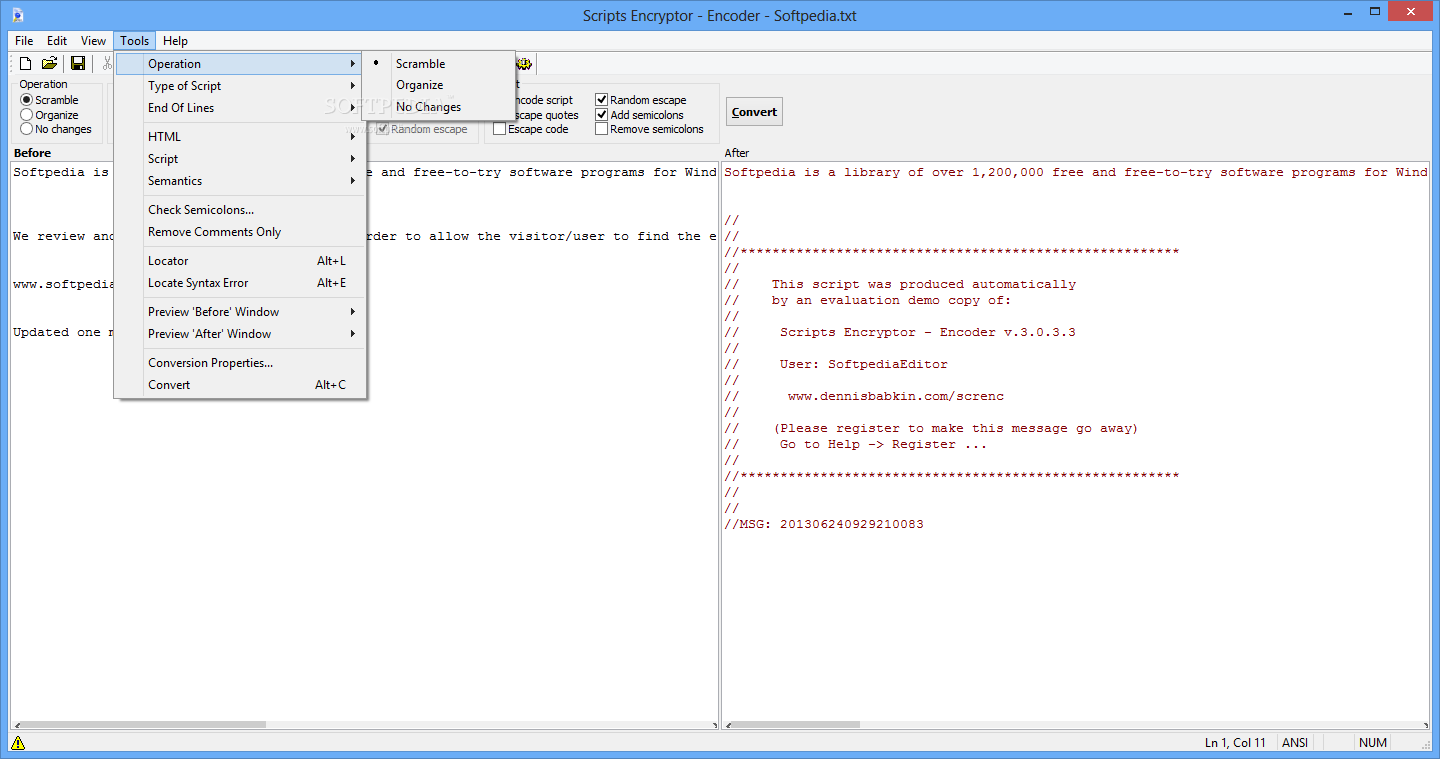Expand the Type of Script submenu

(x=238, y=86)
